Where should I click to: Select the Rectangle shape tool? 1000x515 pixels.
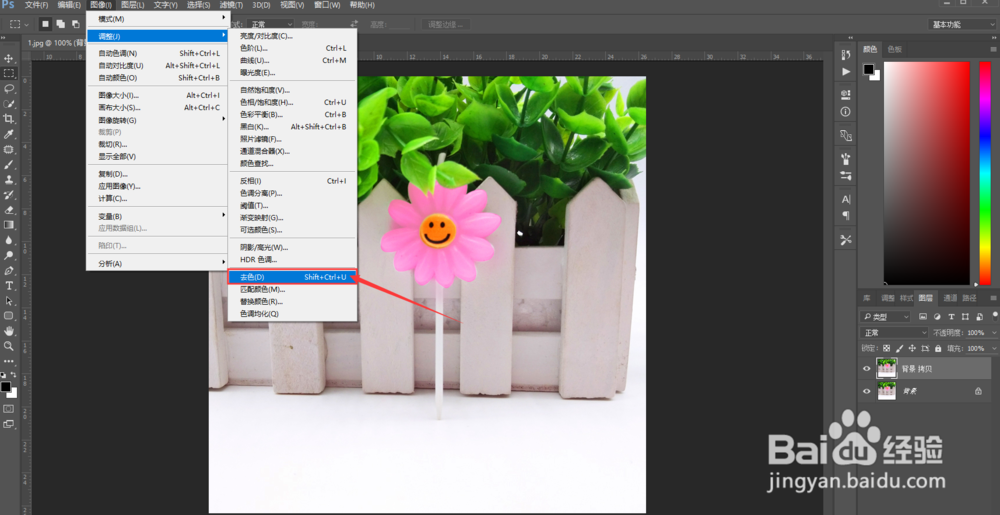[9, 316]
